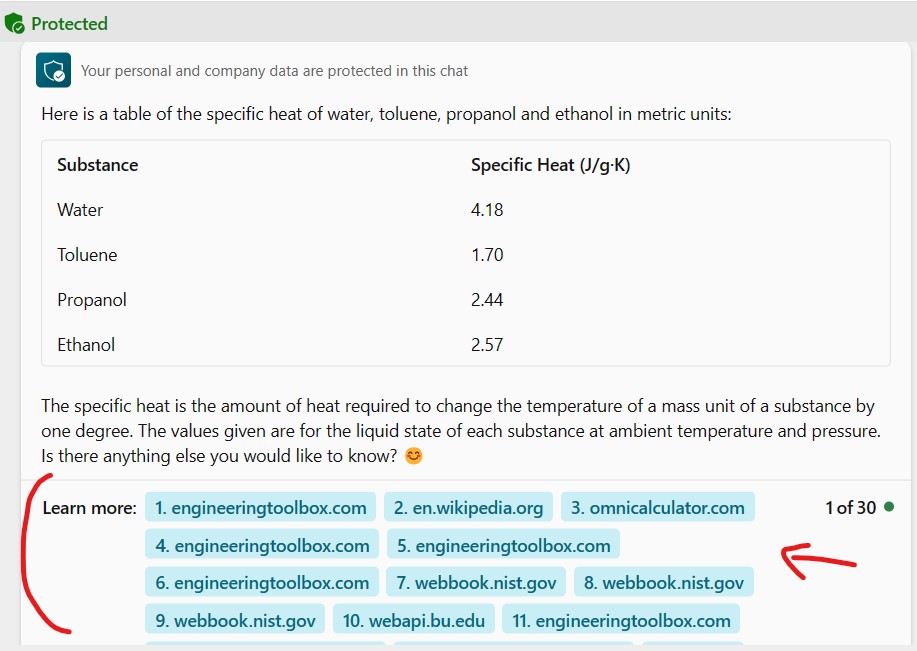The width and height of the screenshot is (917, 651).
Task: Open citation 4 engineeringtoolbox.com
Action: (260, 545)
